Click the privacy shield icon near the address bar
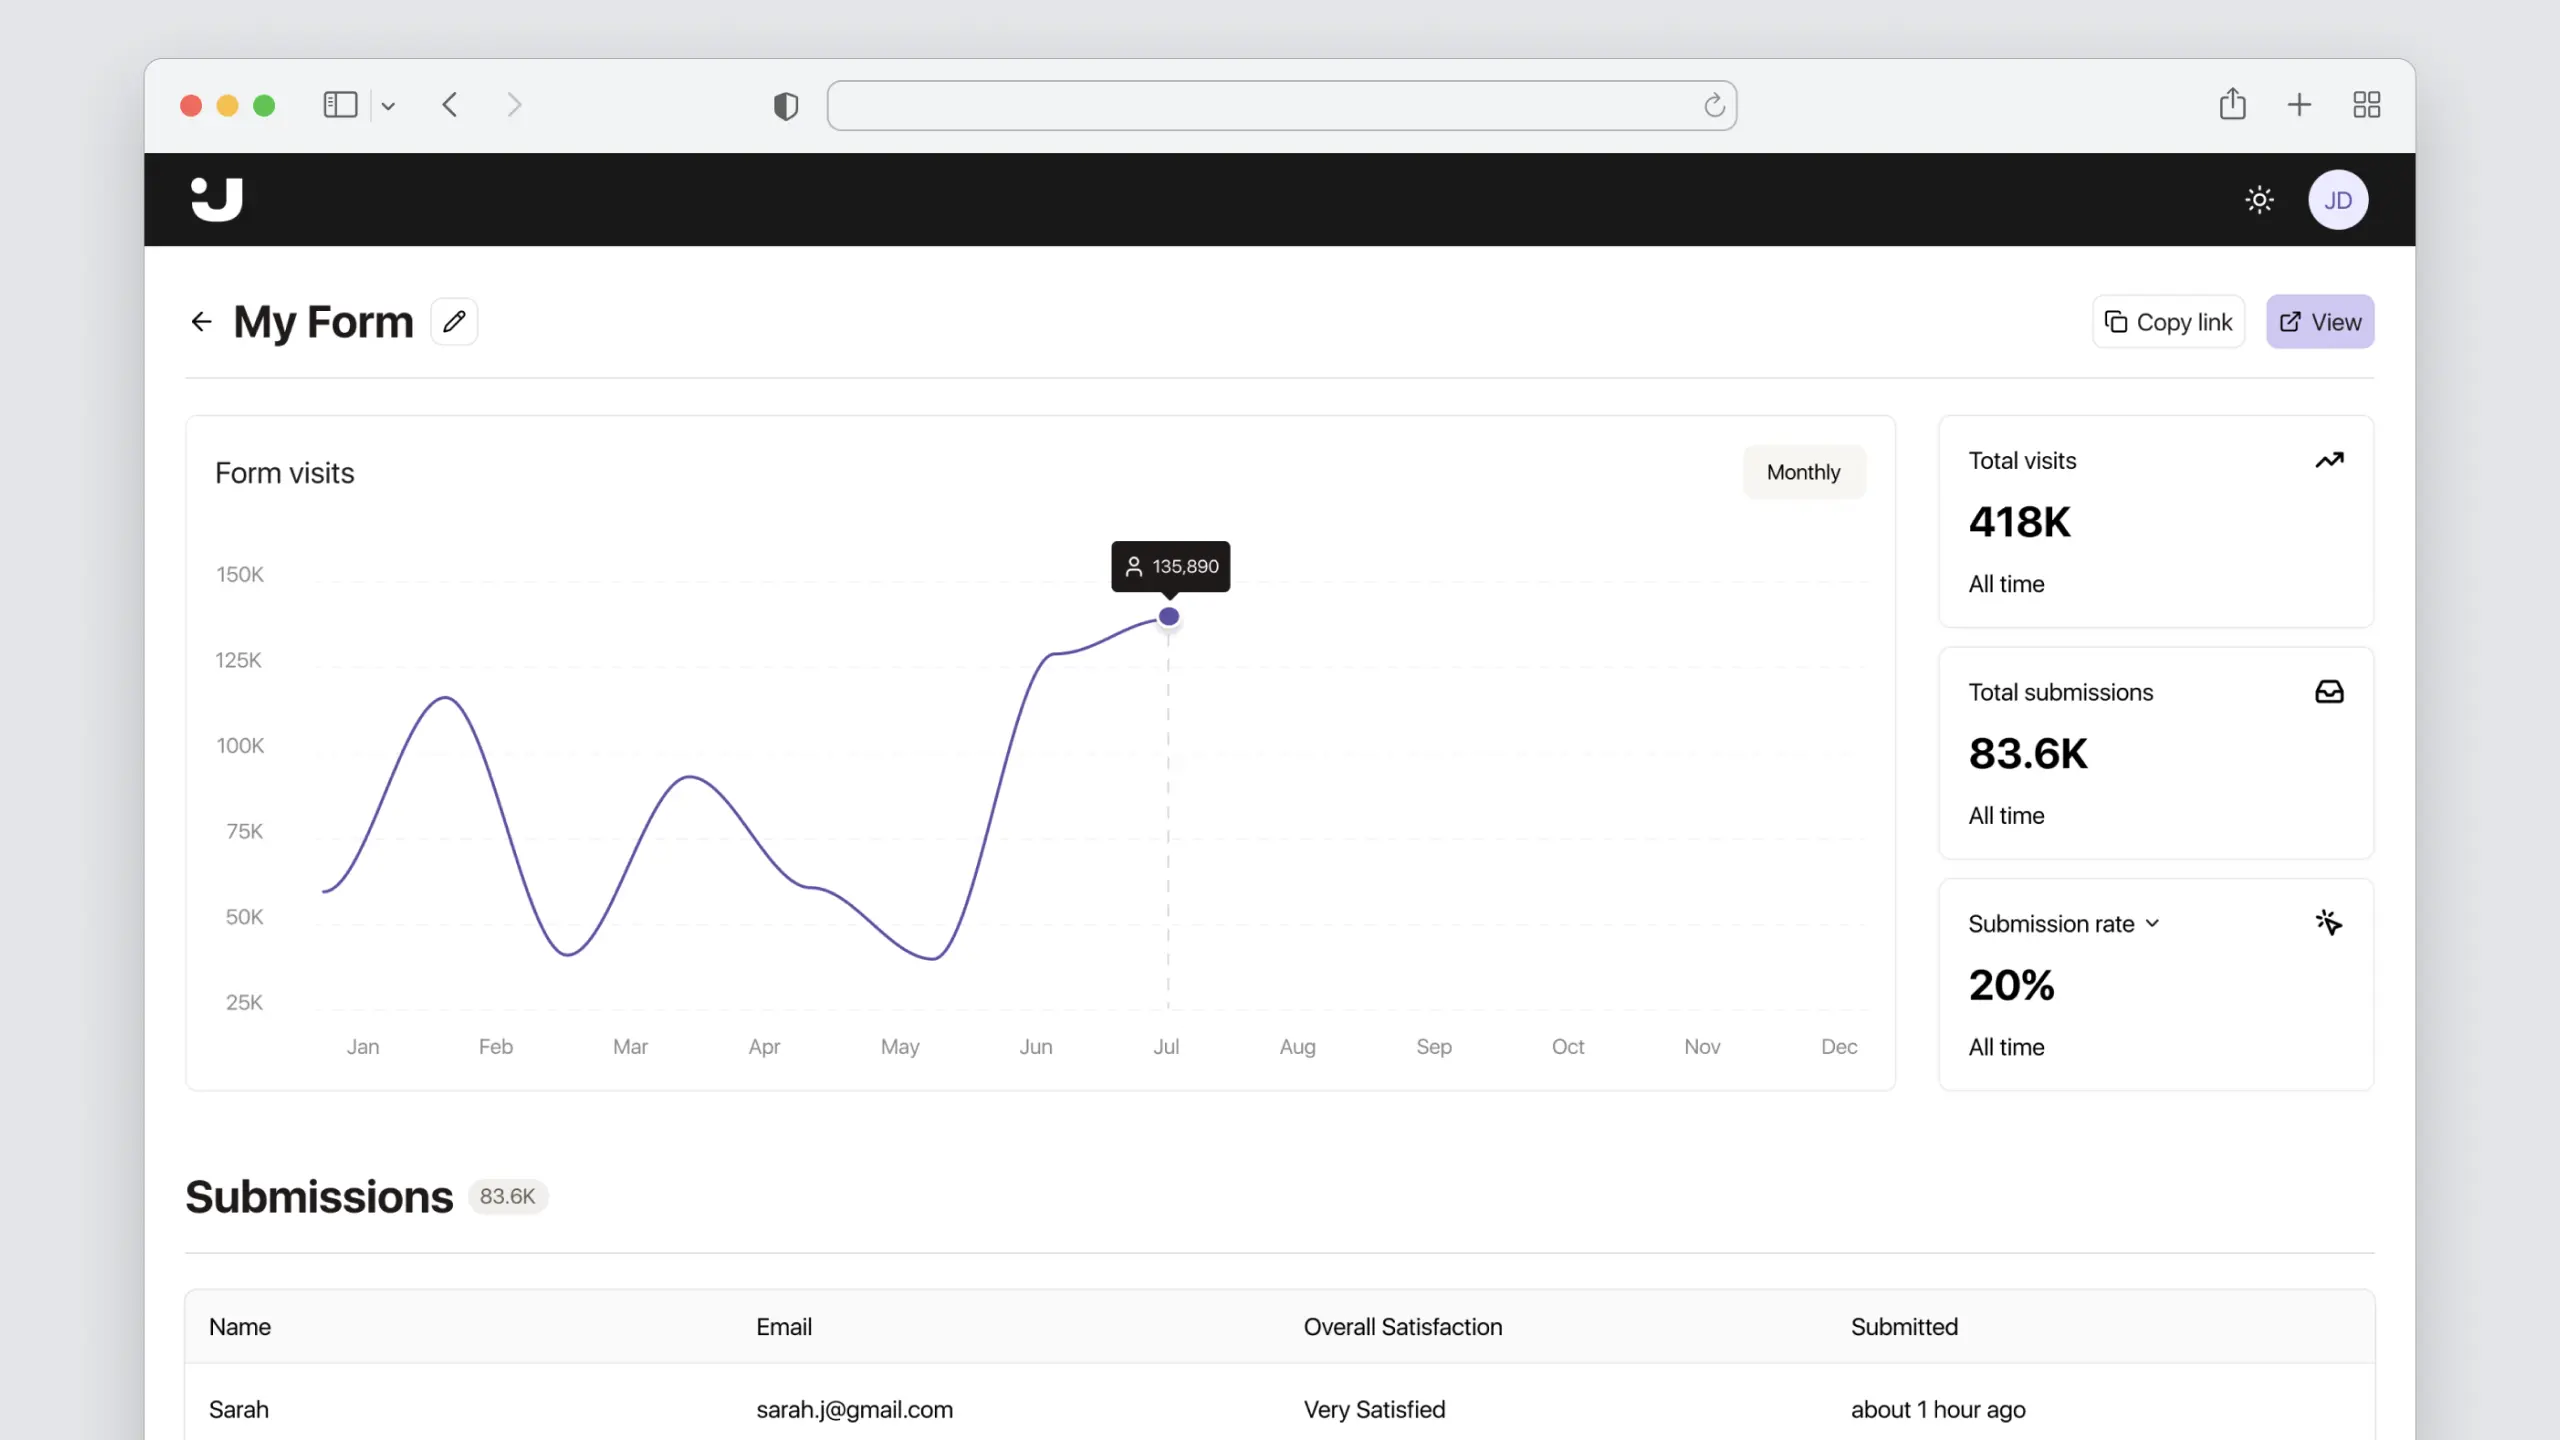 [x=786, y=106]
